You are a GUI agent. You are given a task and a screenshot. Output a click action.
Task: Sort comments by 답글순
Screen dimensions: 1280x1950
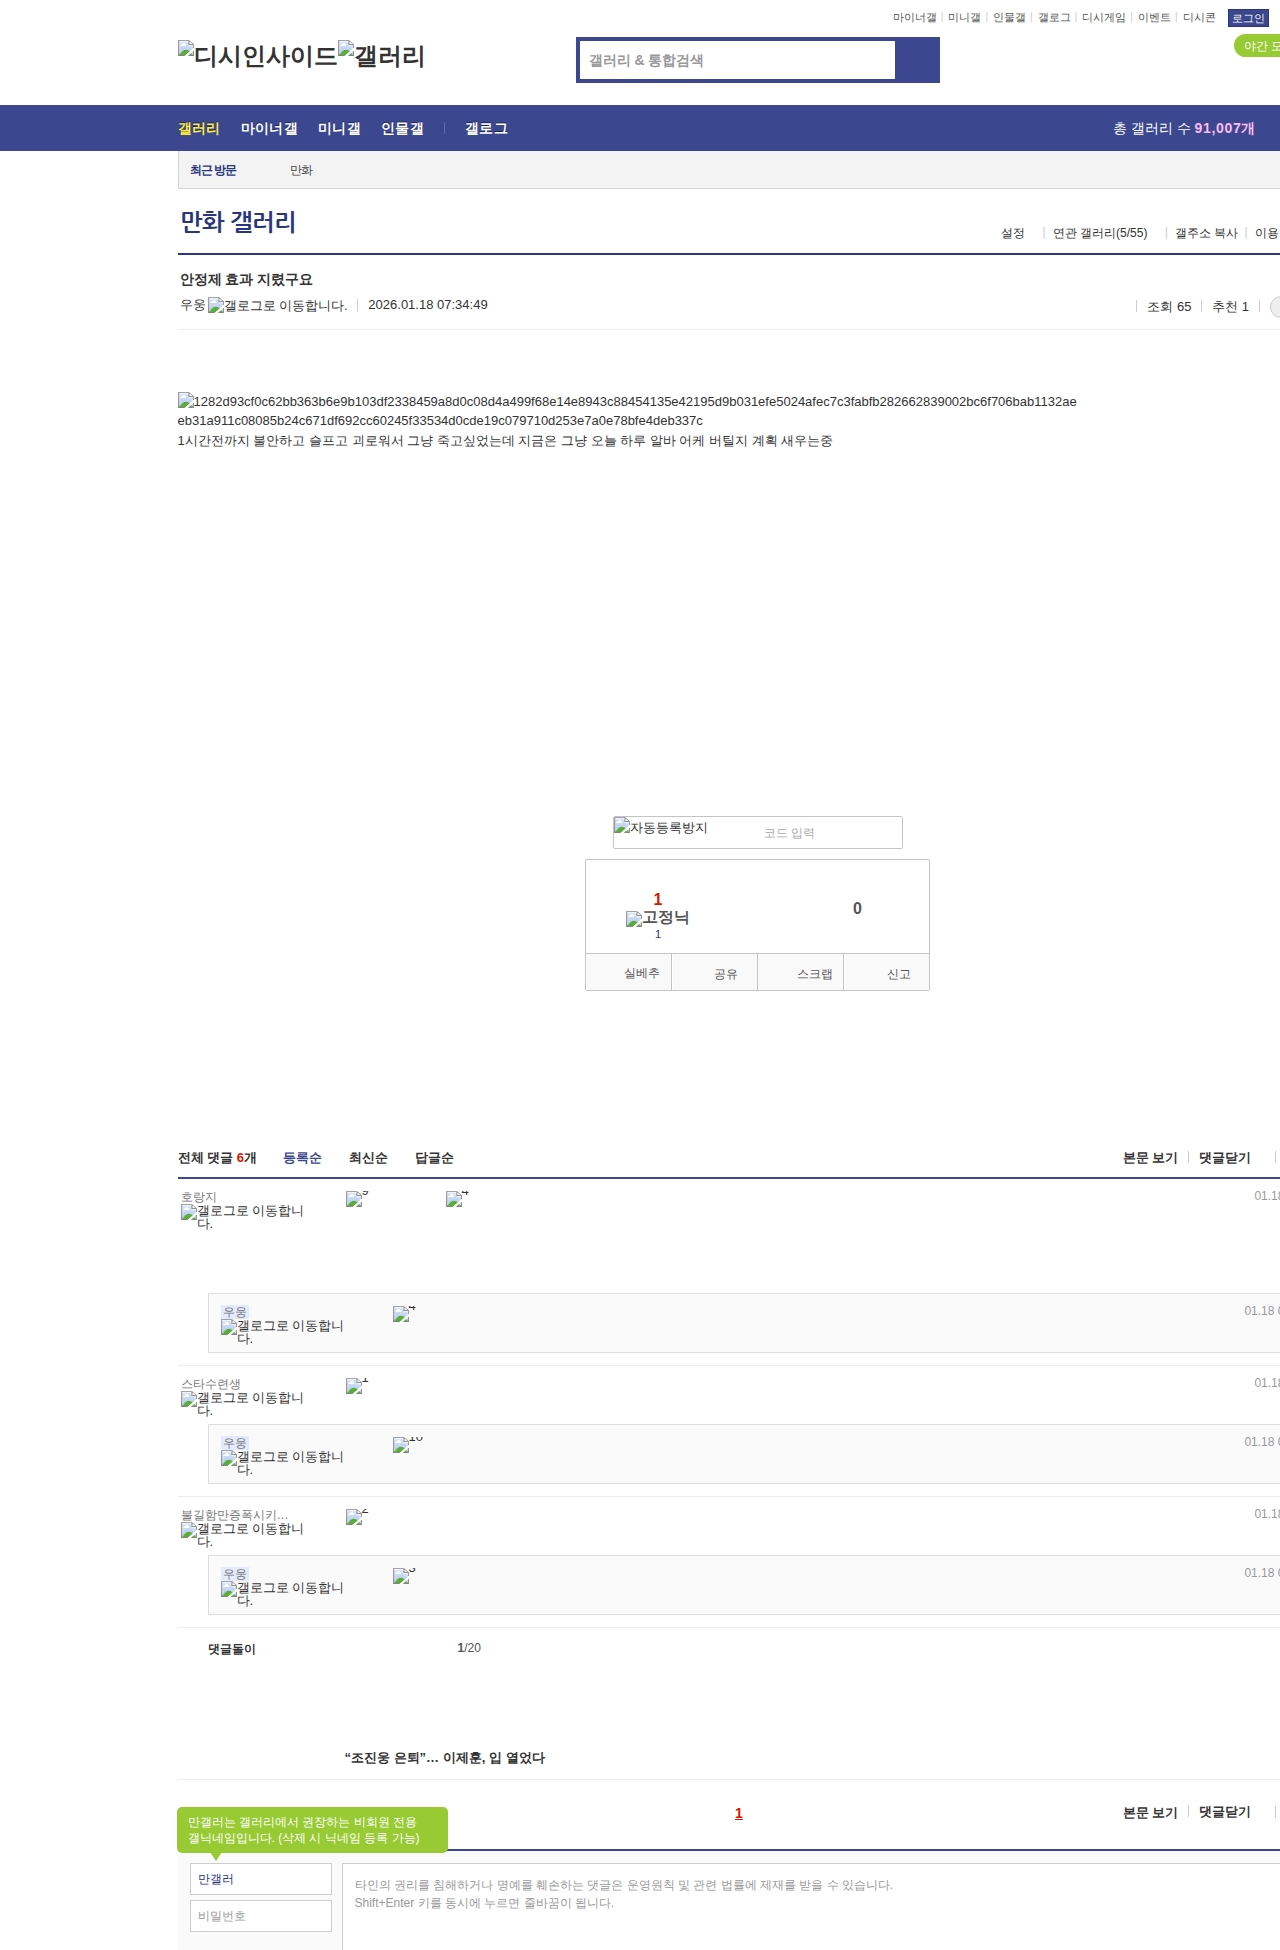(x=434, y=1158)
